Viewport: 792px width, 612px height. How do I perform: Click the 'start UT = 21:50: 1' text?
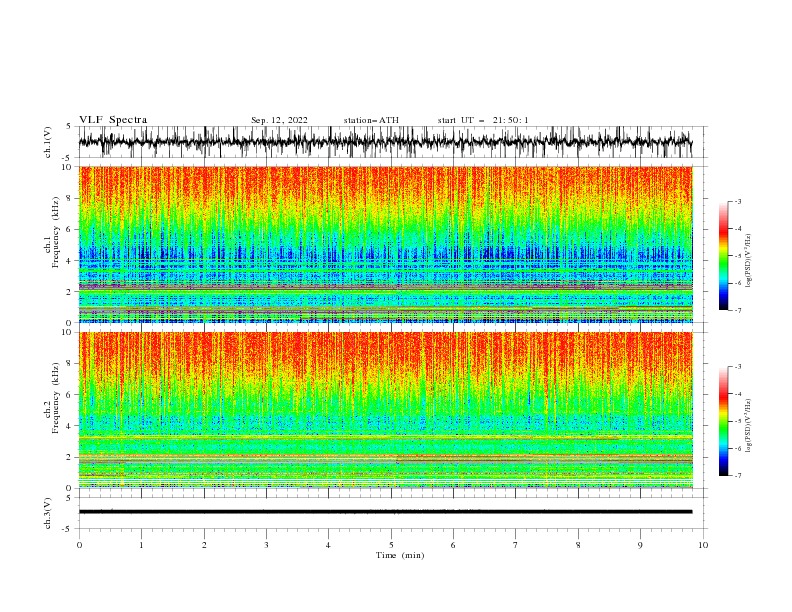point(483,120)
